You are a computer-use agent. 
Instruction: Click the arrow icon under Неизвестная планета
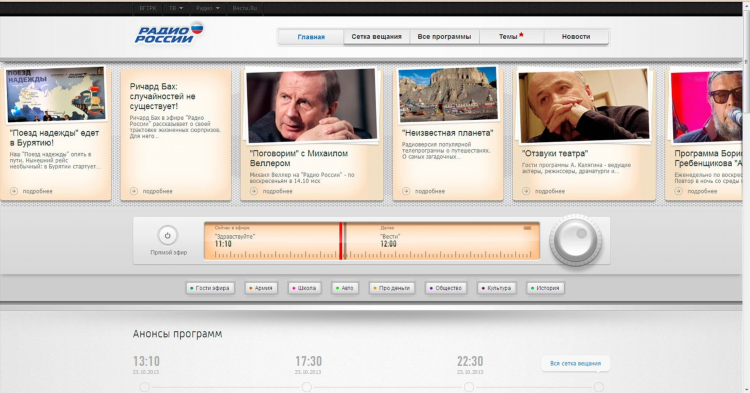click(x=406, y=191)
